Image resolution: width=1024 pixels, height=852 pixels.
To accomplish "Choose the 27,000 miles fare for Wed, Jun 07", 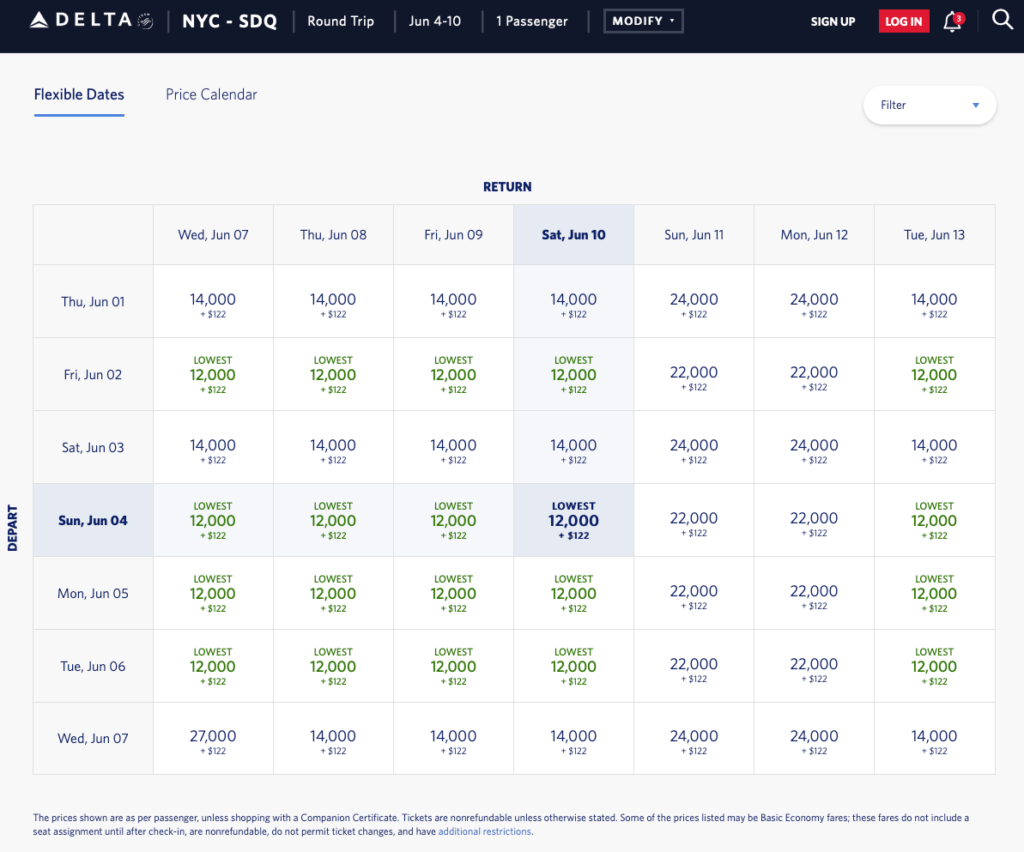I will coord(213,739).
